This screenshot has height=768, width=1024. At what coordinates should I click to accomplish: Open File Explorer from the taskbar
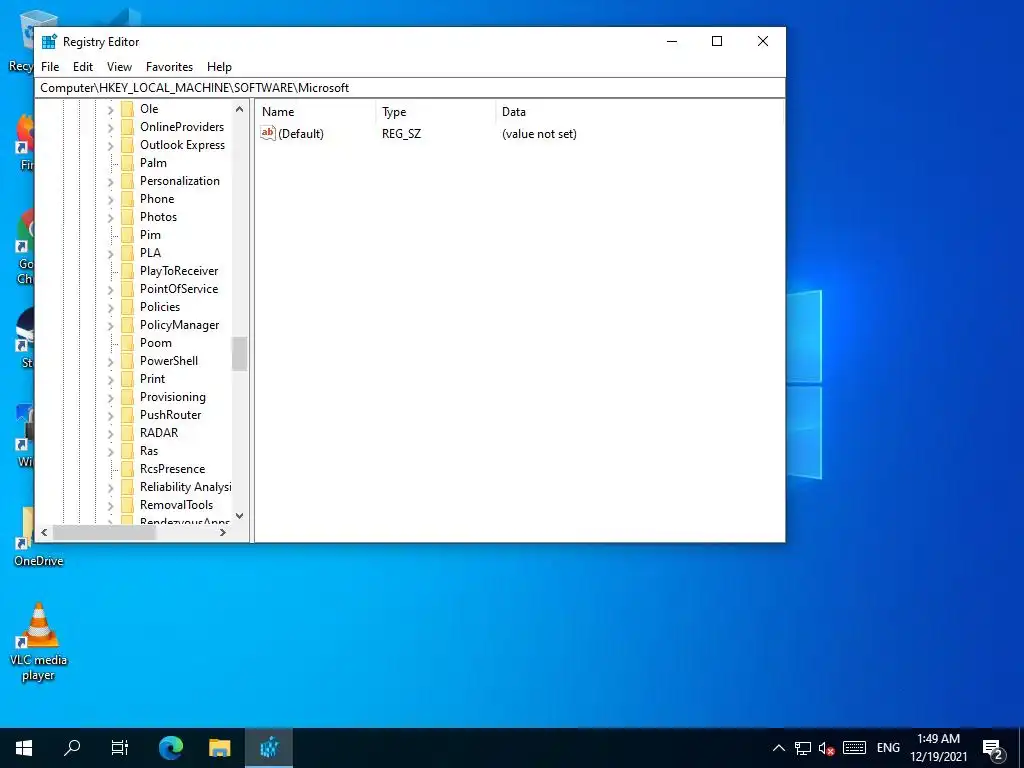(x=219, y=748)
